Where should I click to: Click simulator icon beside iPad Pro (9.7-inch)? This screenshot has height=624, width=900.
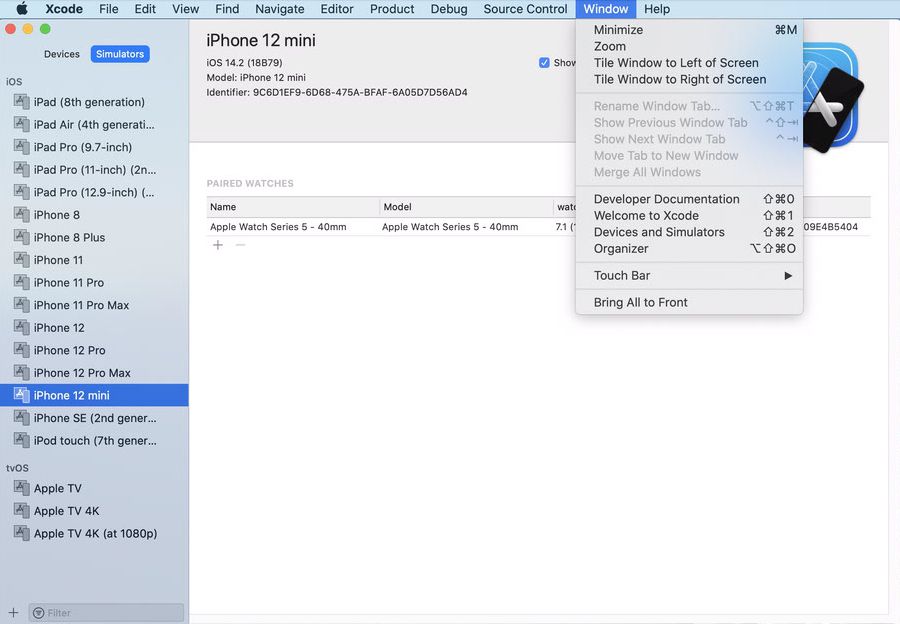coord(21,146)
